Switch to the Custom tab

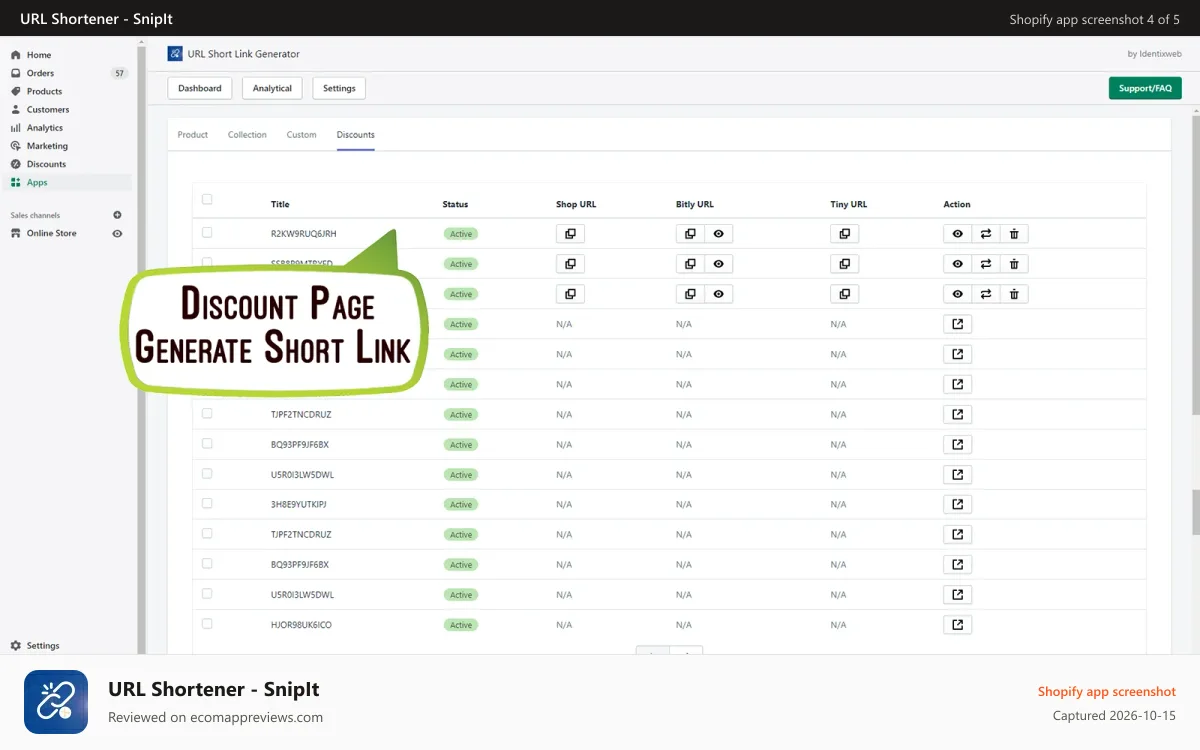301,135
